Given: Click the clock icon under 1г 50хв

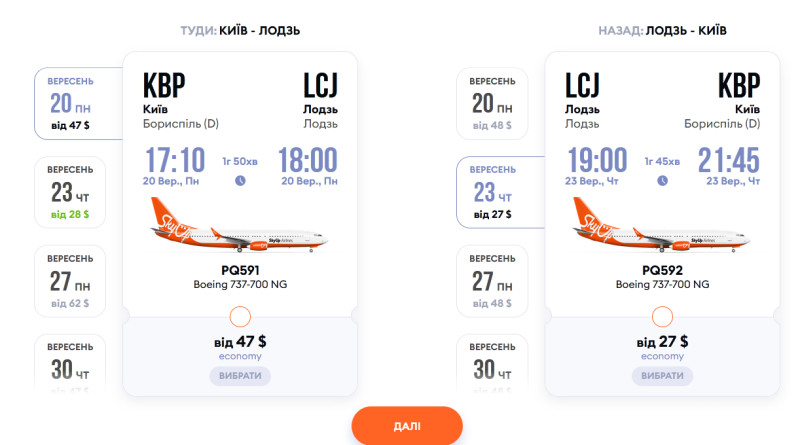Looking at the screenshot, I should [x=240, y=181].
